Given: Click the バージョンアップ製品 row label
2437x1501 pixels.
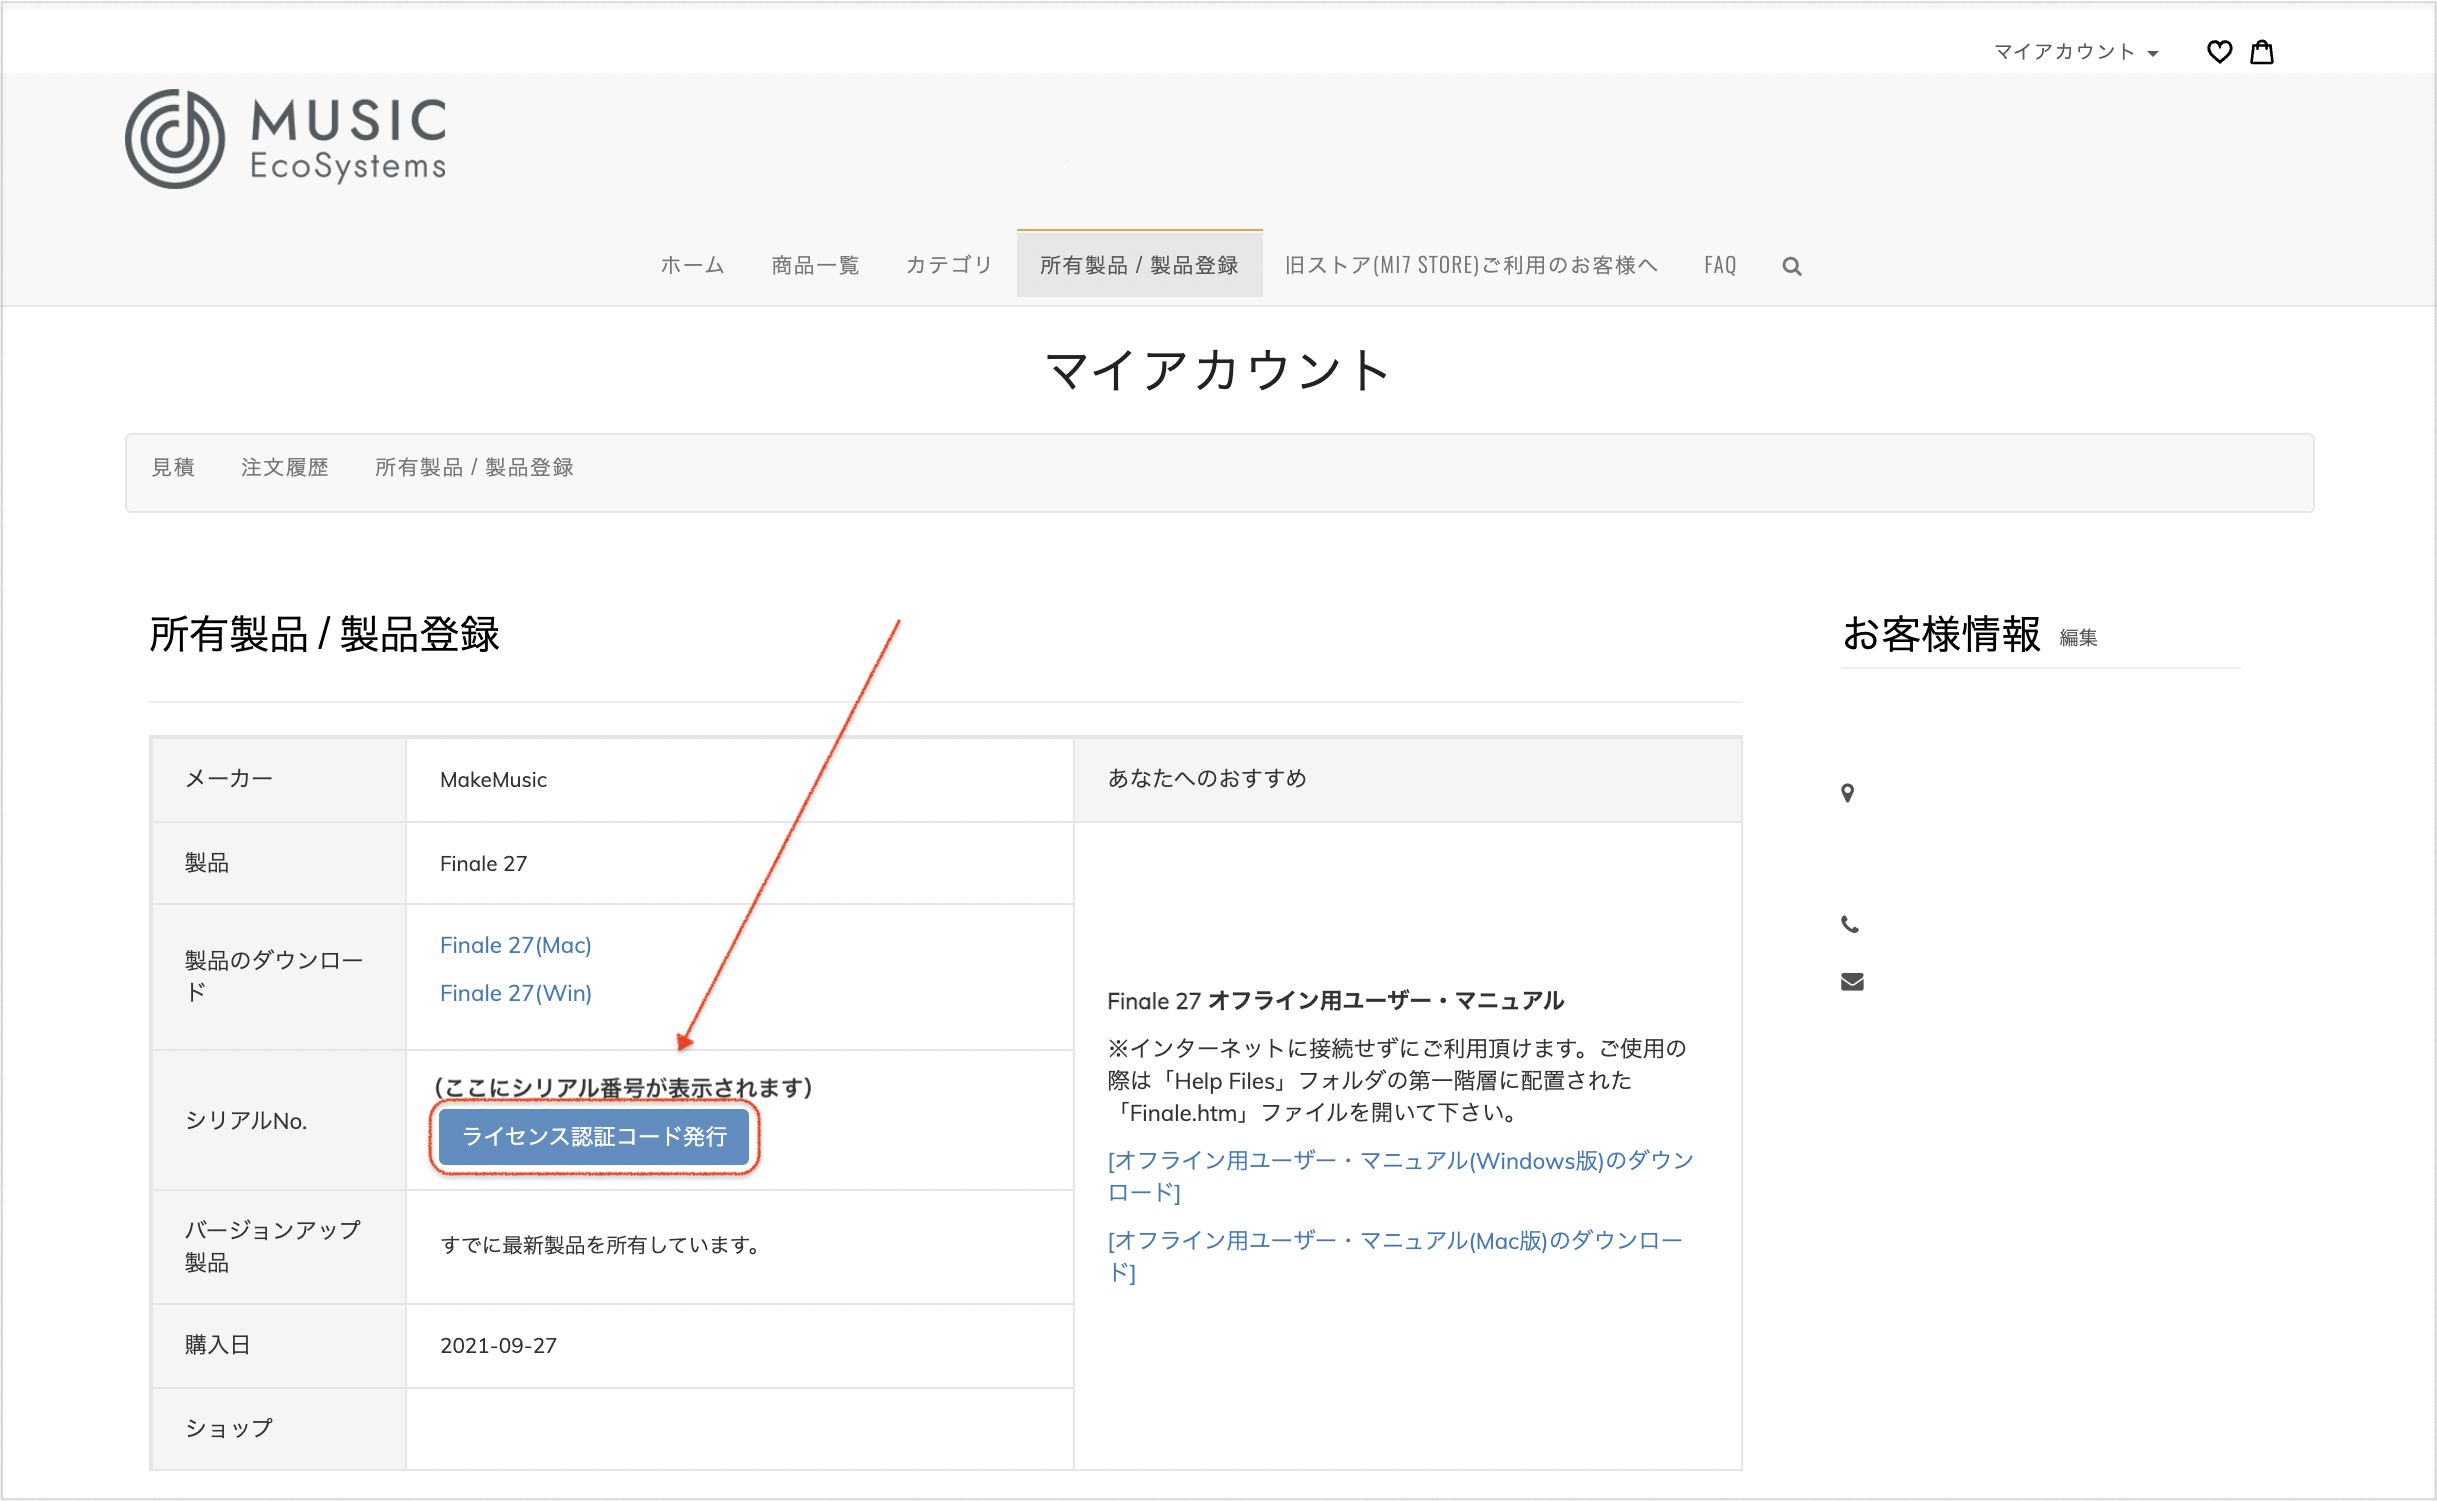Looking at the screenshot, I should (272, 1246).
